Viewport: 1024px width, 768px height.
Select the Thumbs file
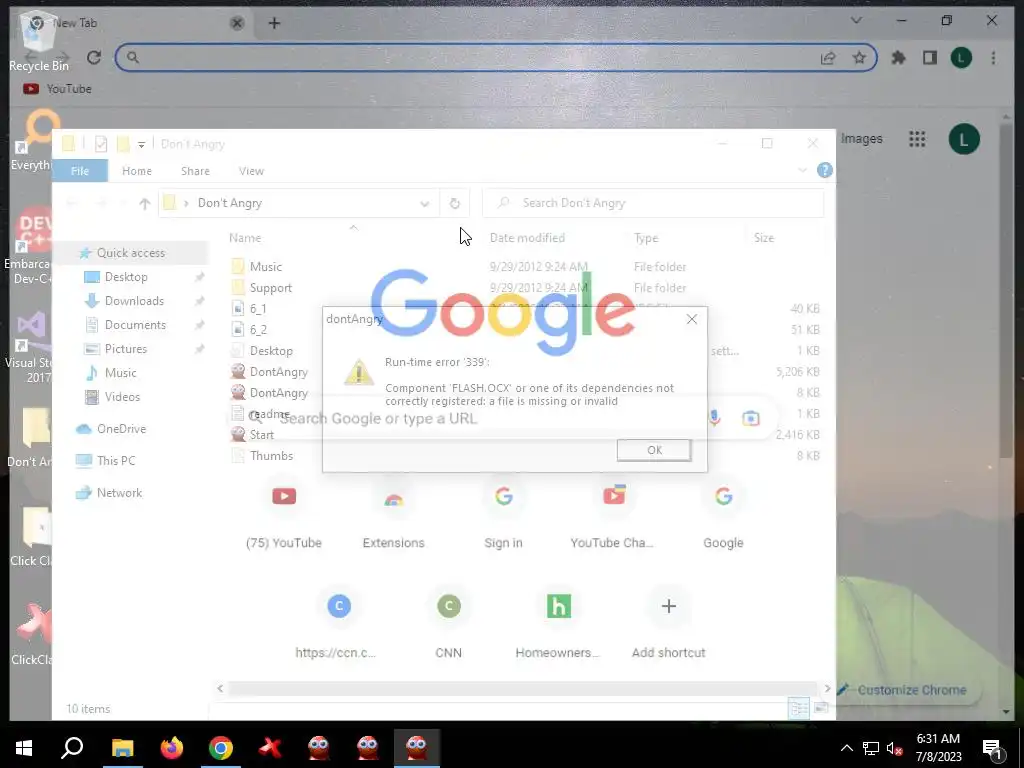[271, 456]
